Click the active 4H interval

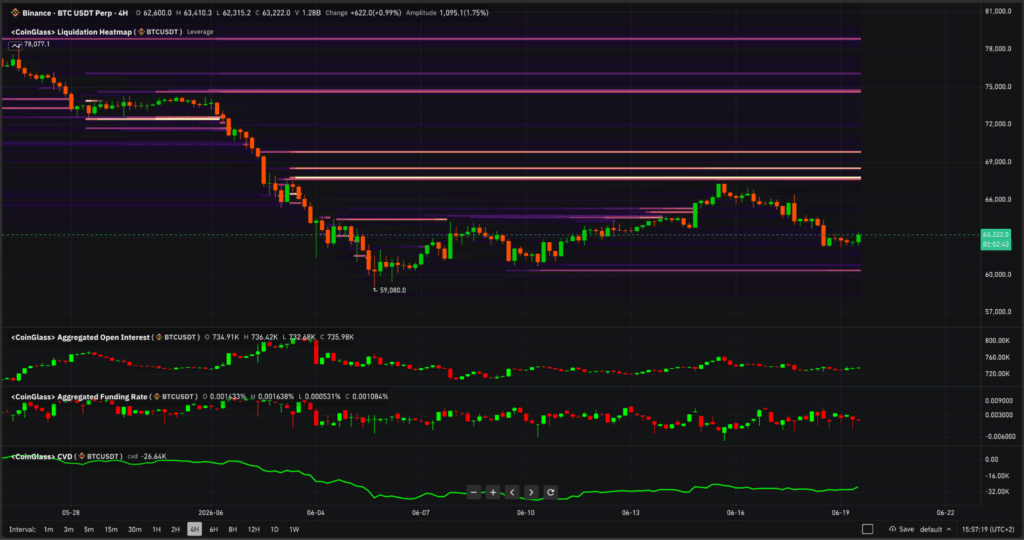[195, 529]
